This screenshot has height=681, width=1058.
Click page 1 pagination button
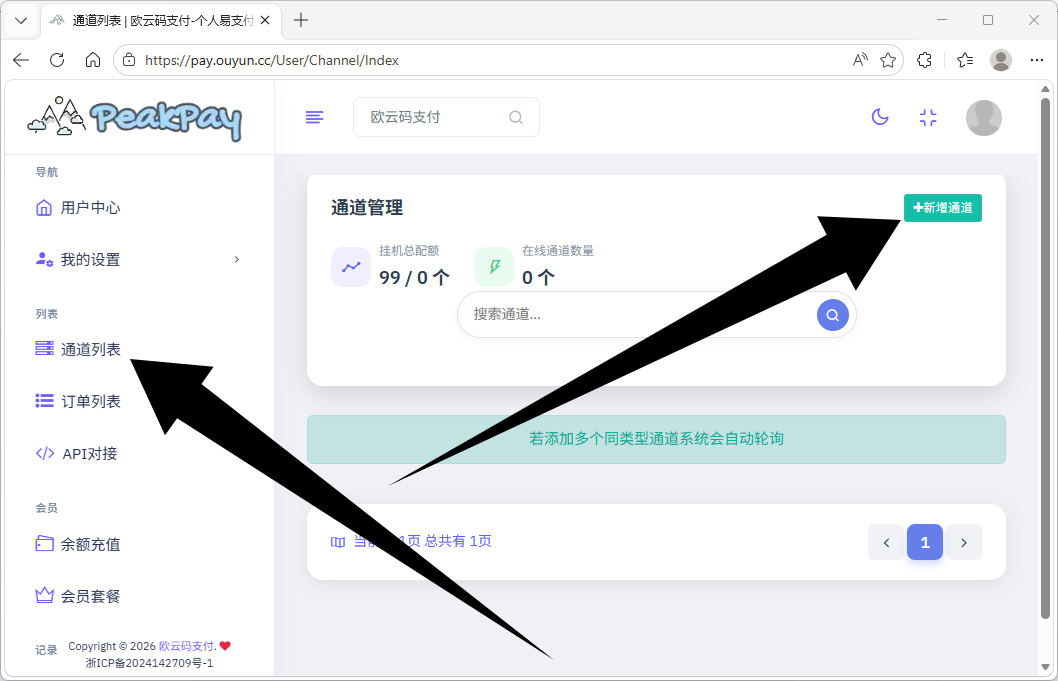click(x=924, y=542)
